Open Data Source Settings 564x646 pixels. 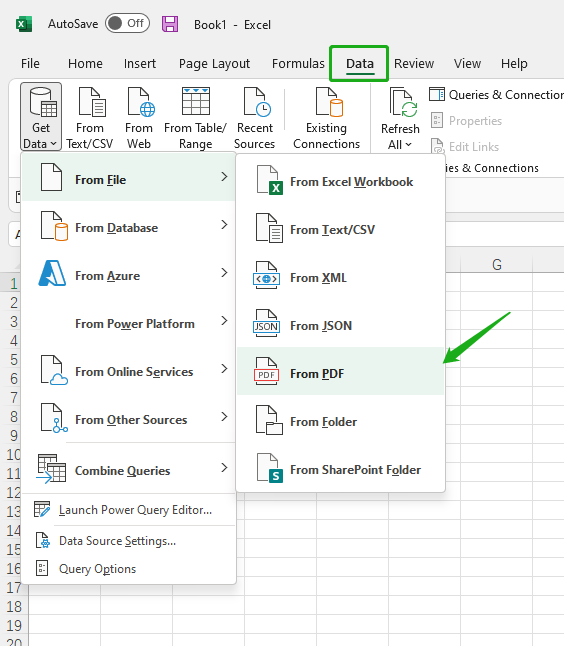point(128,541)
